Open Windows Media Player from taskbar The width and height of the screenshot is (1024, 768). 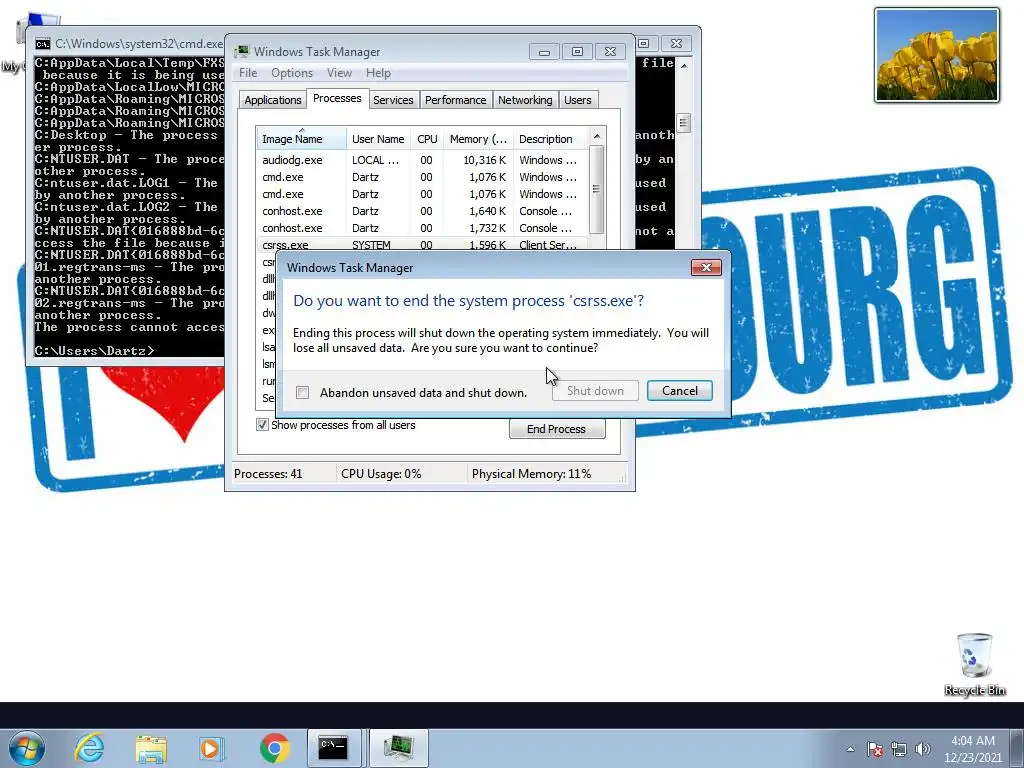[x=212, y=748]
